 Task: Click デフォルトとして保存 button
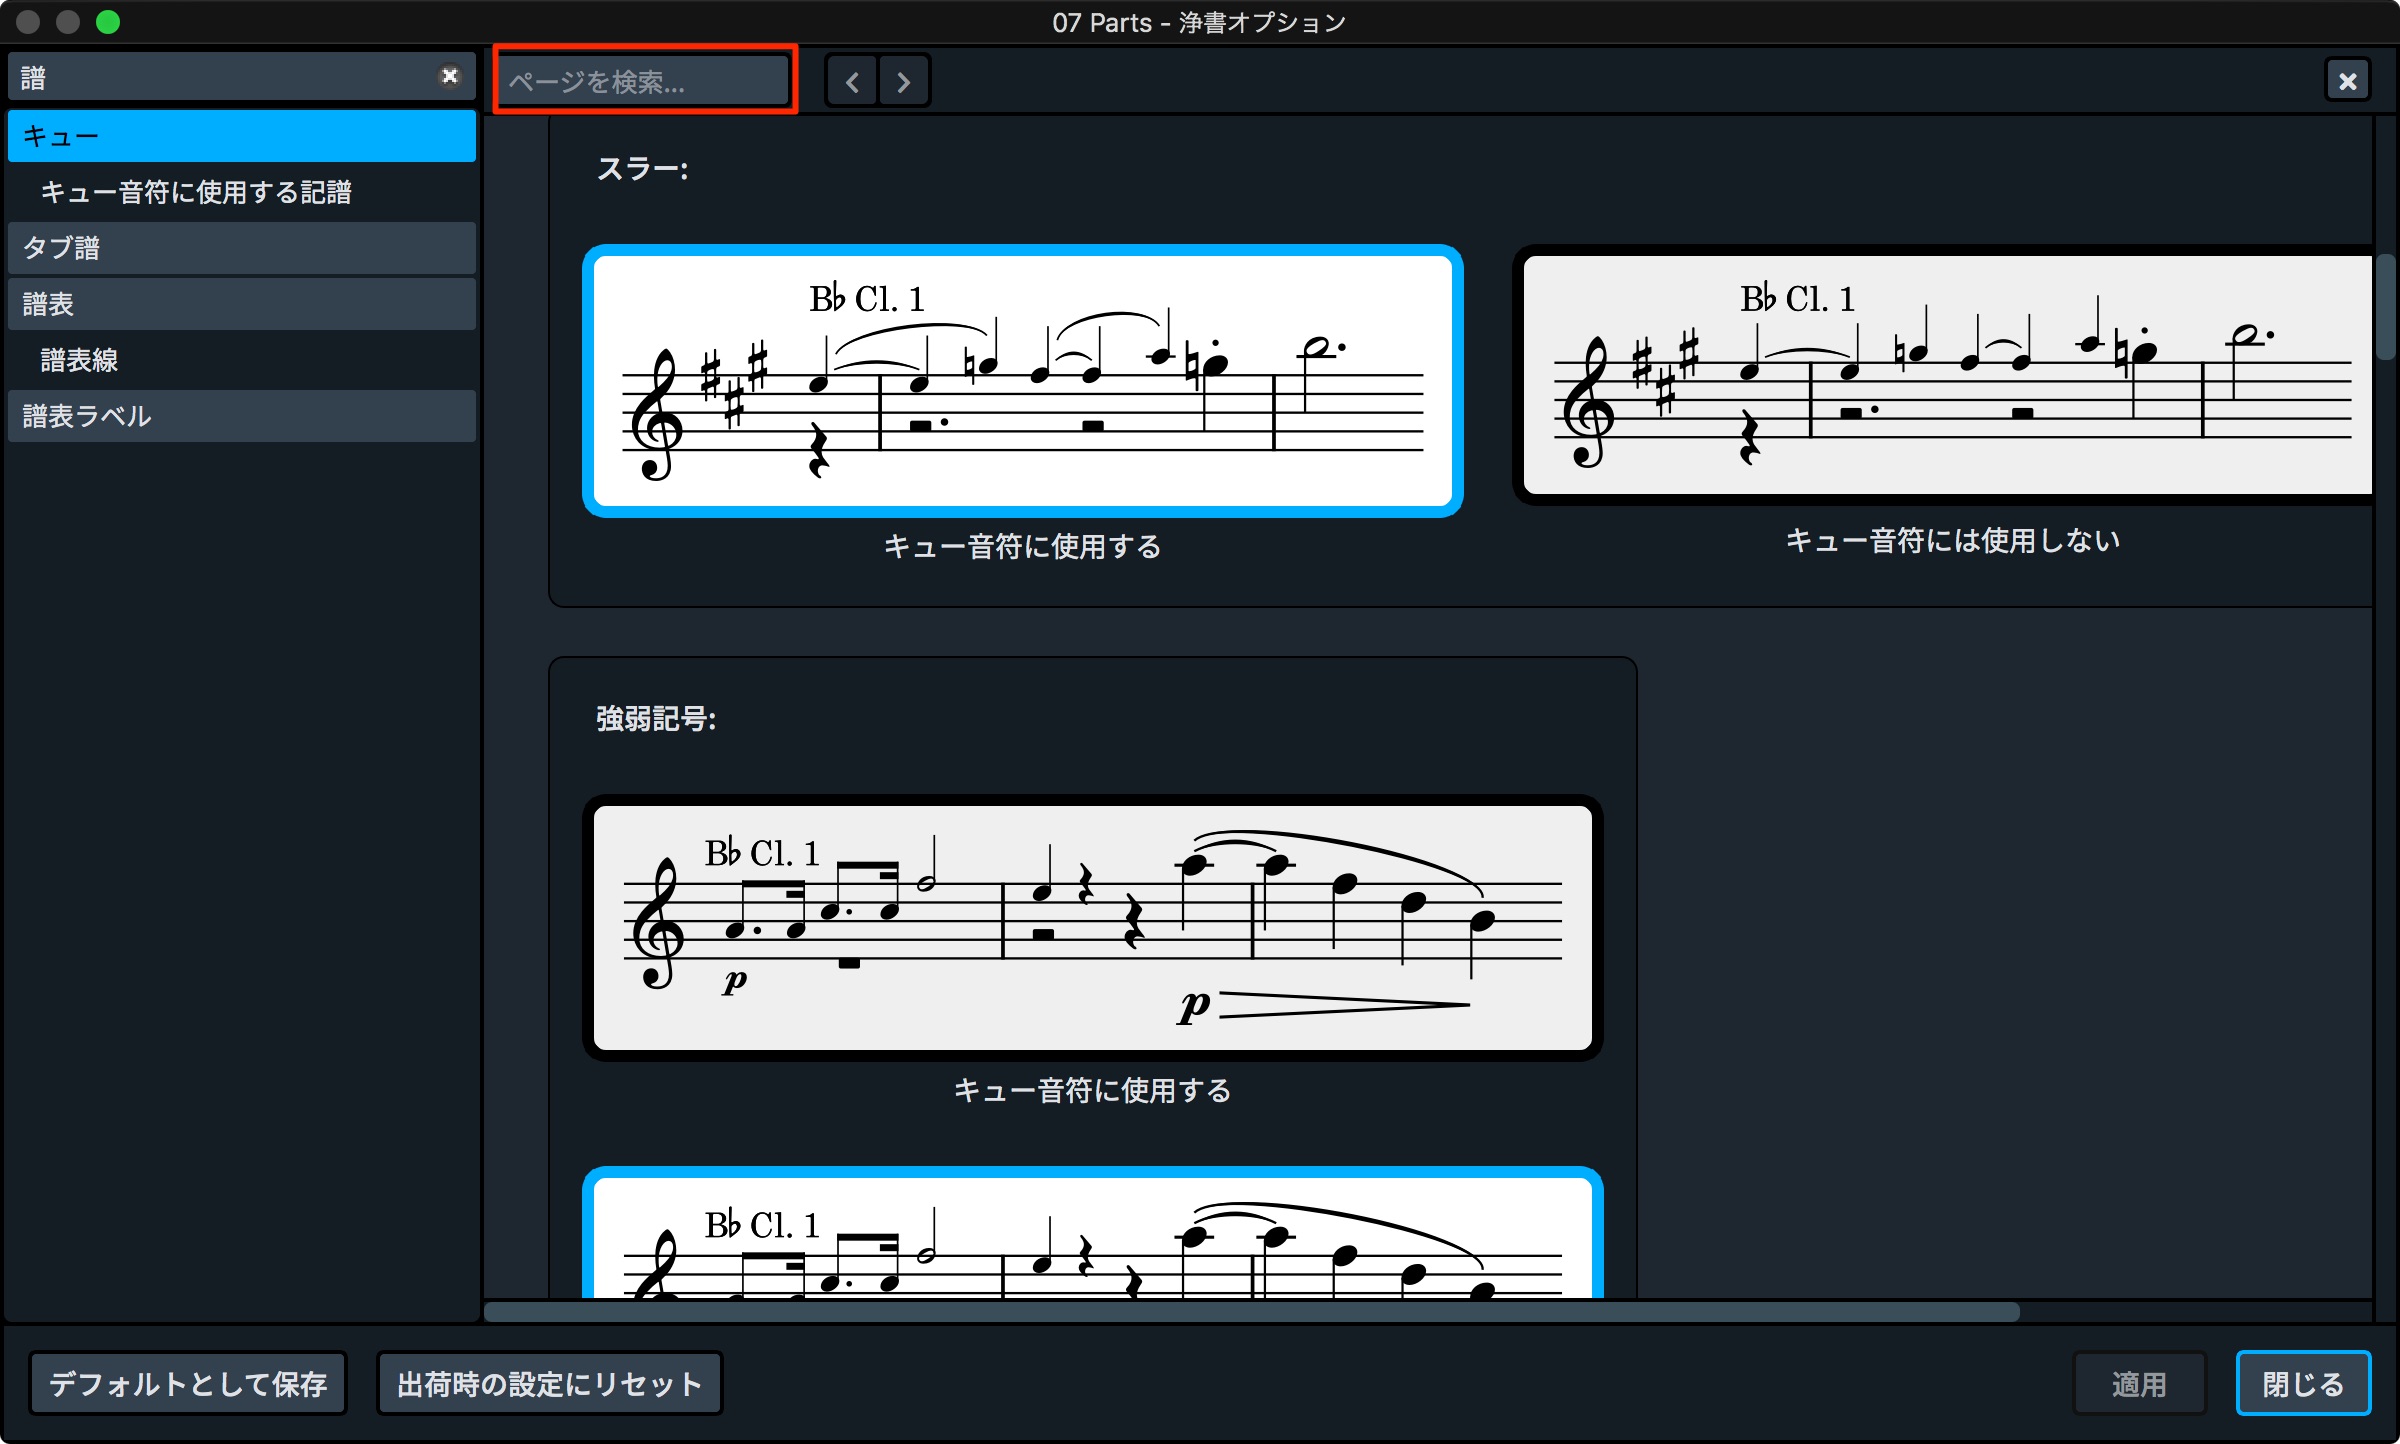[x=188, y=1384]
